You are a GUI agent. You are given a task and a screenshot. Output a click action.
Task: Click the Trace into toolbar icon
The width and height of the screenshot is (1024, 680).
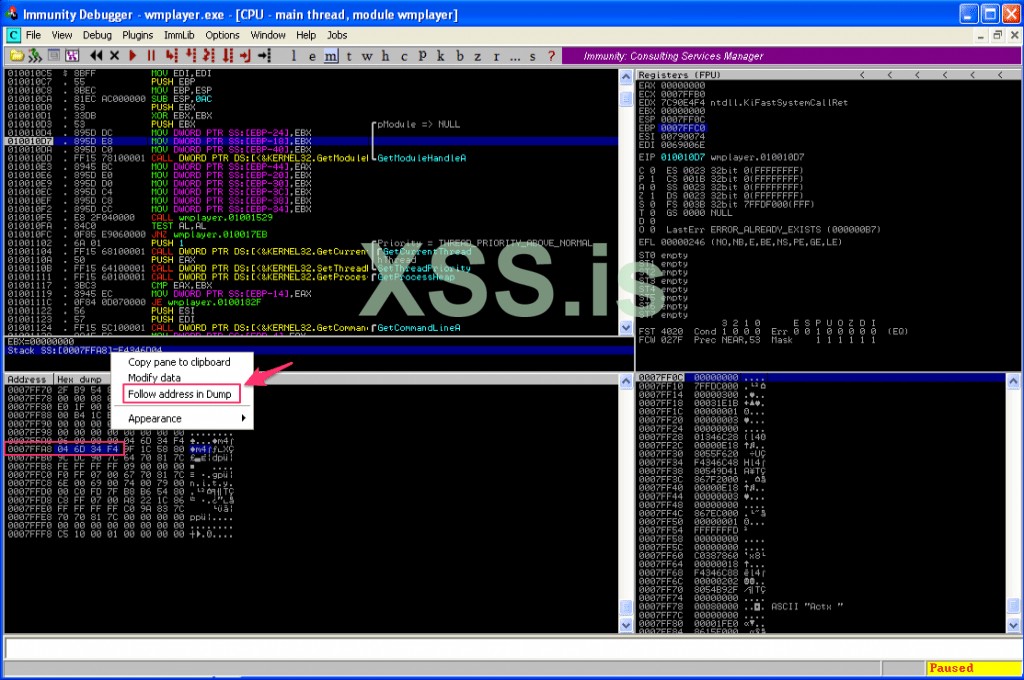point(208,56)
